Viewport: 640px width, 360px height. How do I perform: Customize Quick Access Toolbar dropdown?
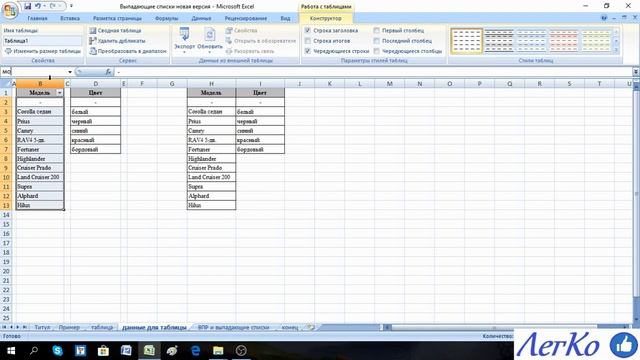pos(71,6)
